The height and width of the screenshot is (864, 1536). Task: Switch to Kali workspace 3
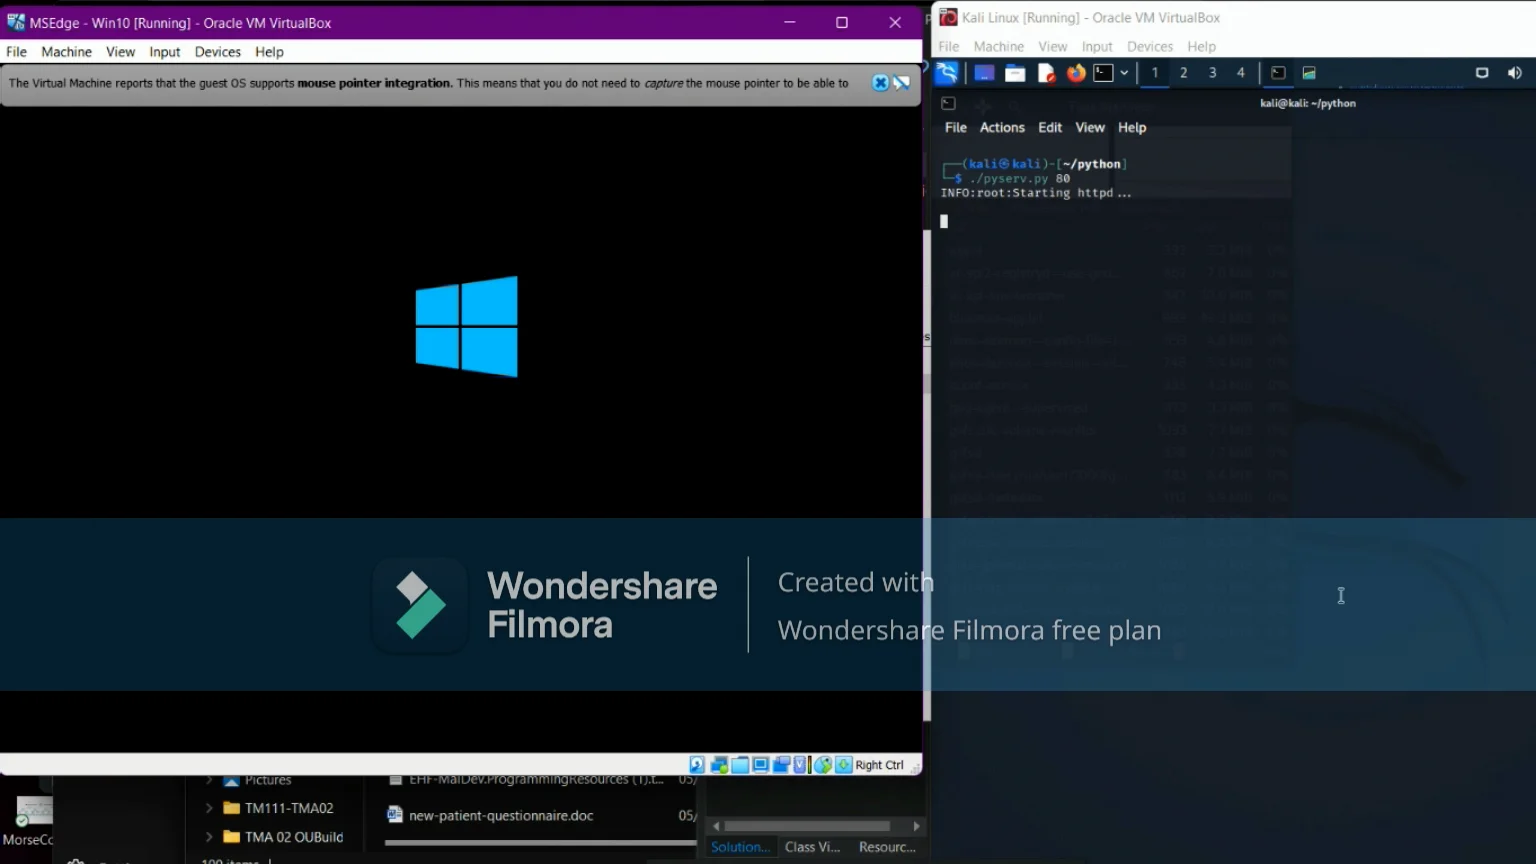tap(1212, 73)
